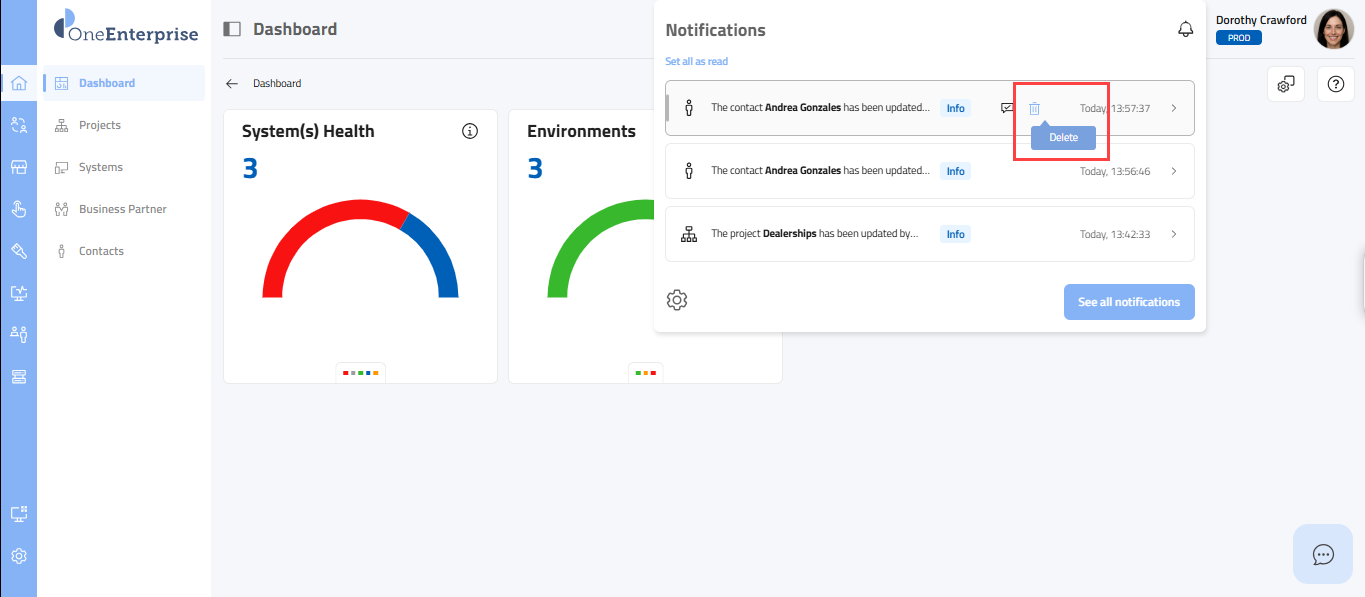Go to Business Partner menu item
The width and height of the screenshot is (1365, 597).
tap(122, 209)
